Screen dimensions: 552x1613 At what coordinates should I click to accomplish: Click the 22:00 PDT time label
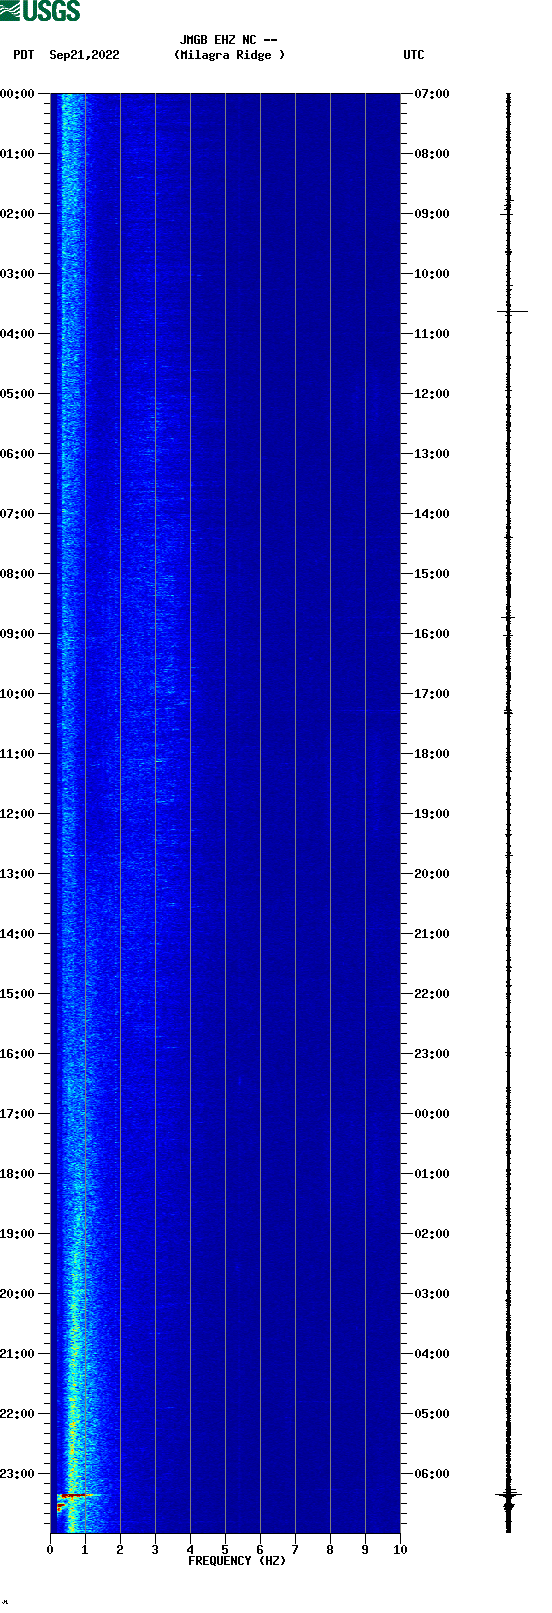(17, 1414)
